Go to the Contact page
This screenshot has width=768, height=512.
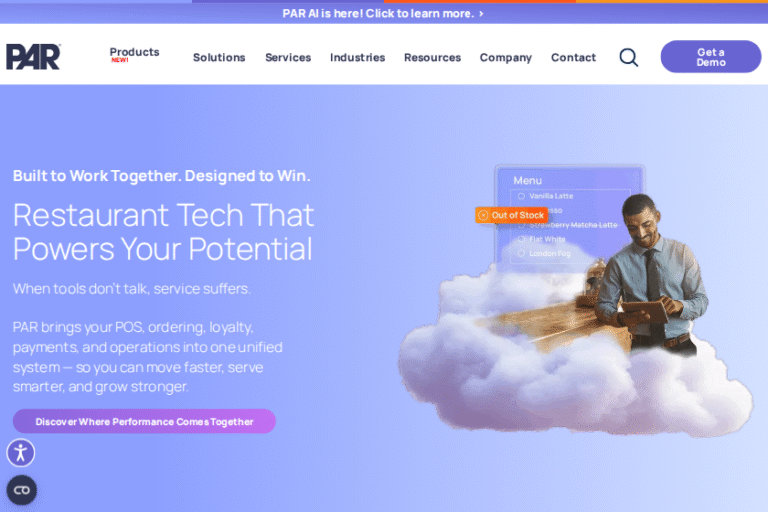point(574,57)
